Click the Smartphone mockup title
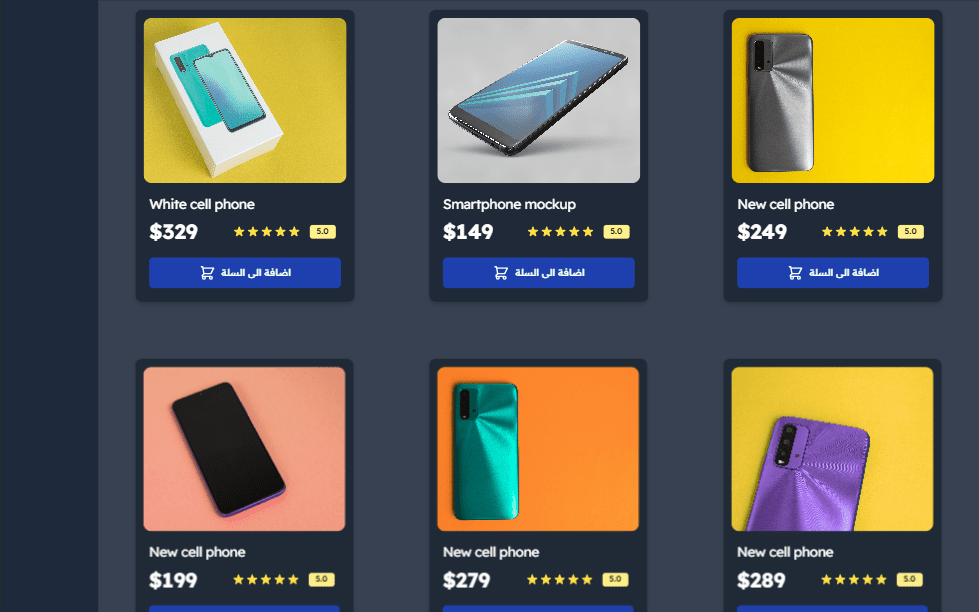This screenshot has height=612, width=979. [509, 204]
